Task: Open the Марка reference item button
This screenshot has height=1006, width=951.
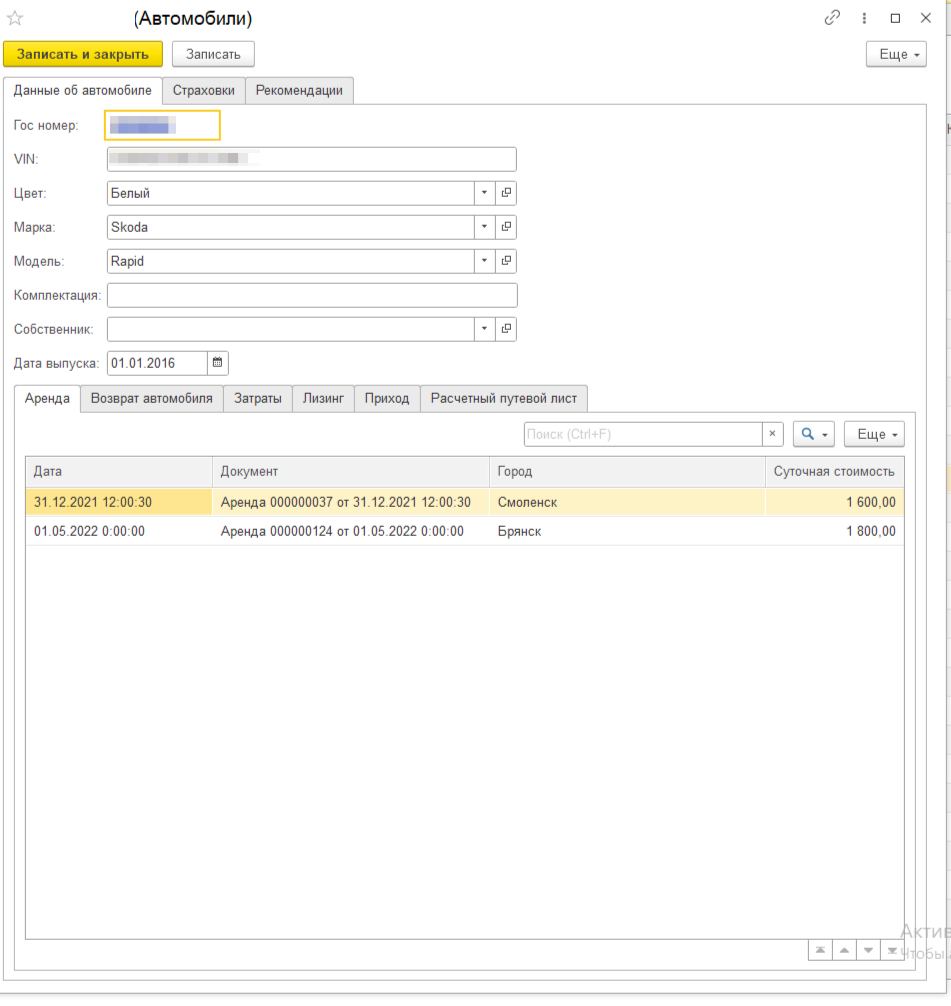Action: coord(506,227)
